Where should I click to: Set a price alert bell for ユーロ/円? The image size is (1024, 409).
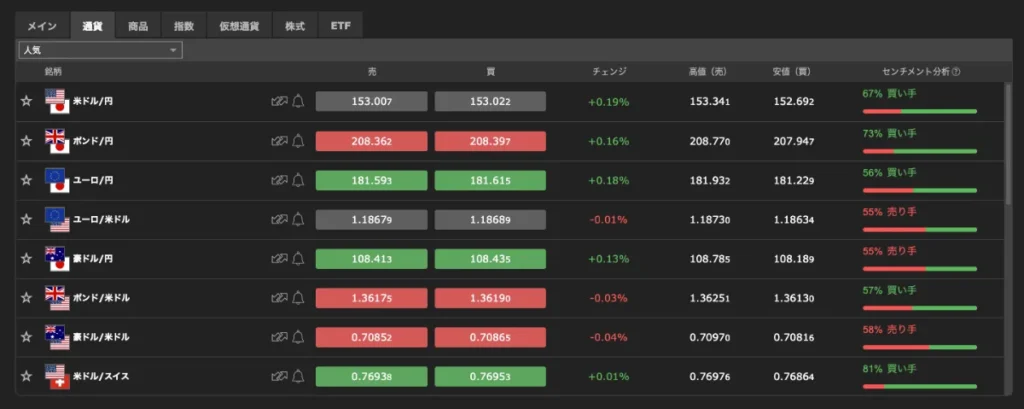coord(298,180)
